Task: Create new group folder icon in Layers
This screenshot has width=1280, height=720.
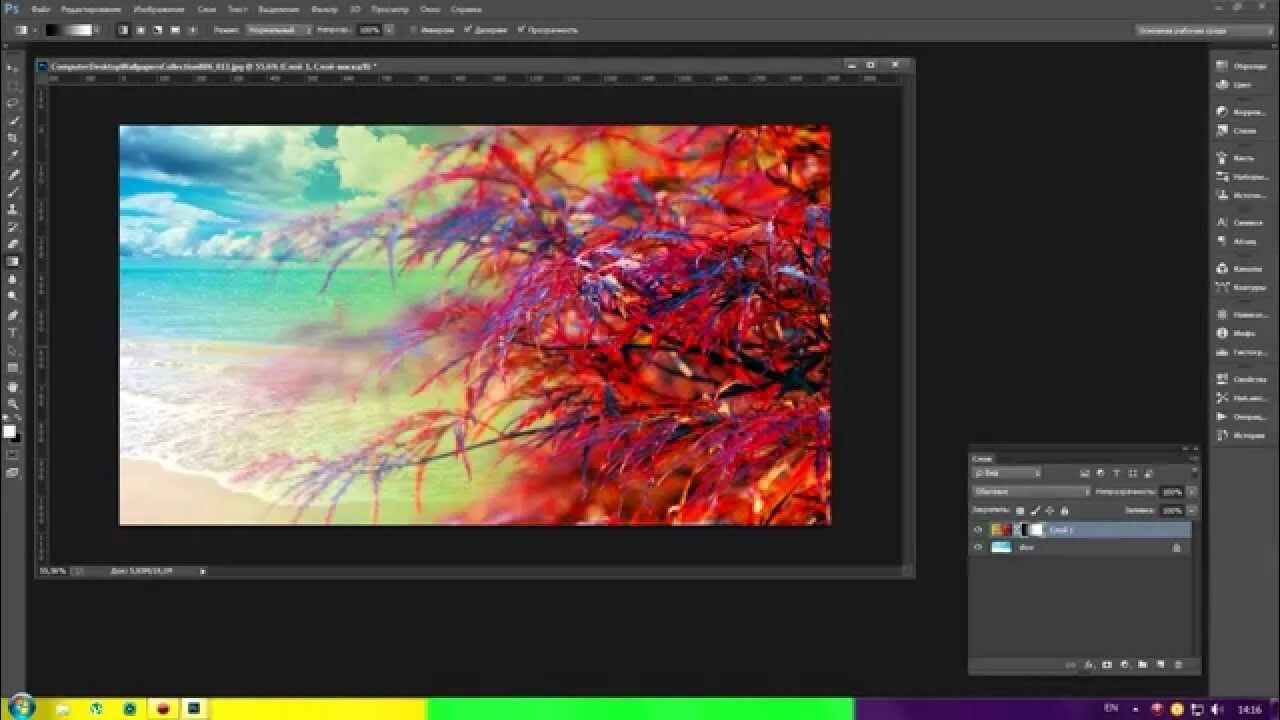Action: [1142, 665]
